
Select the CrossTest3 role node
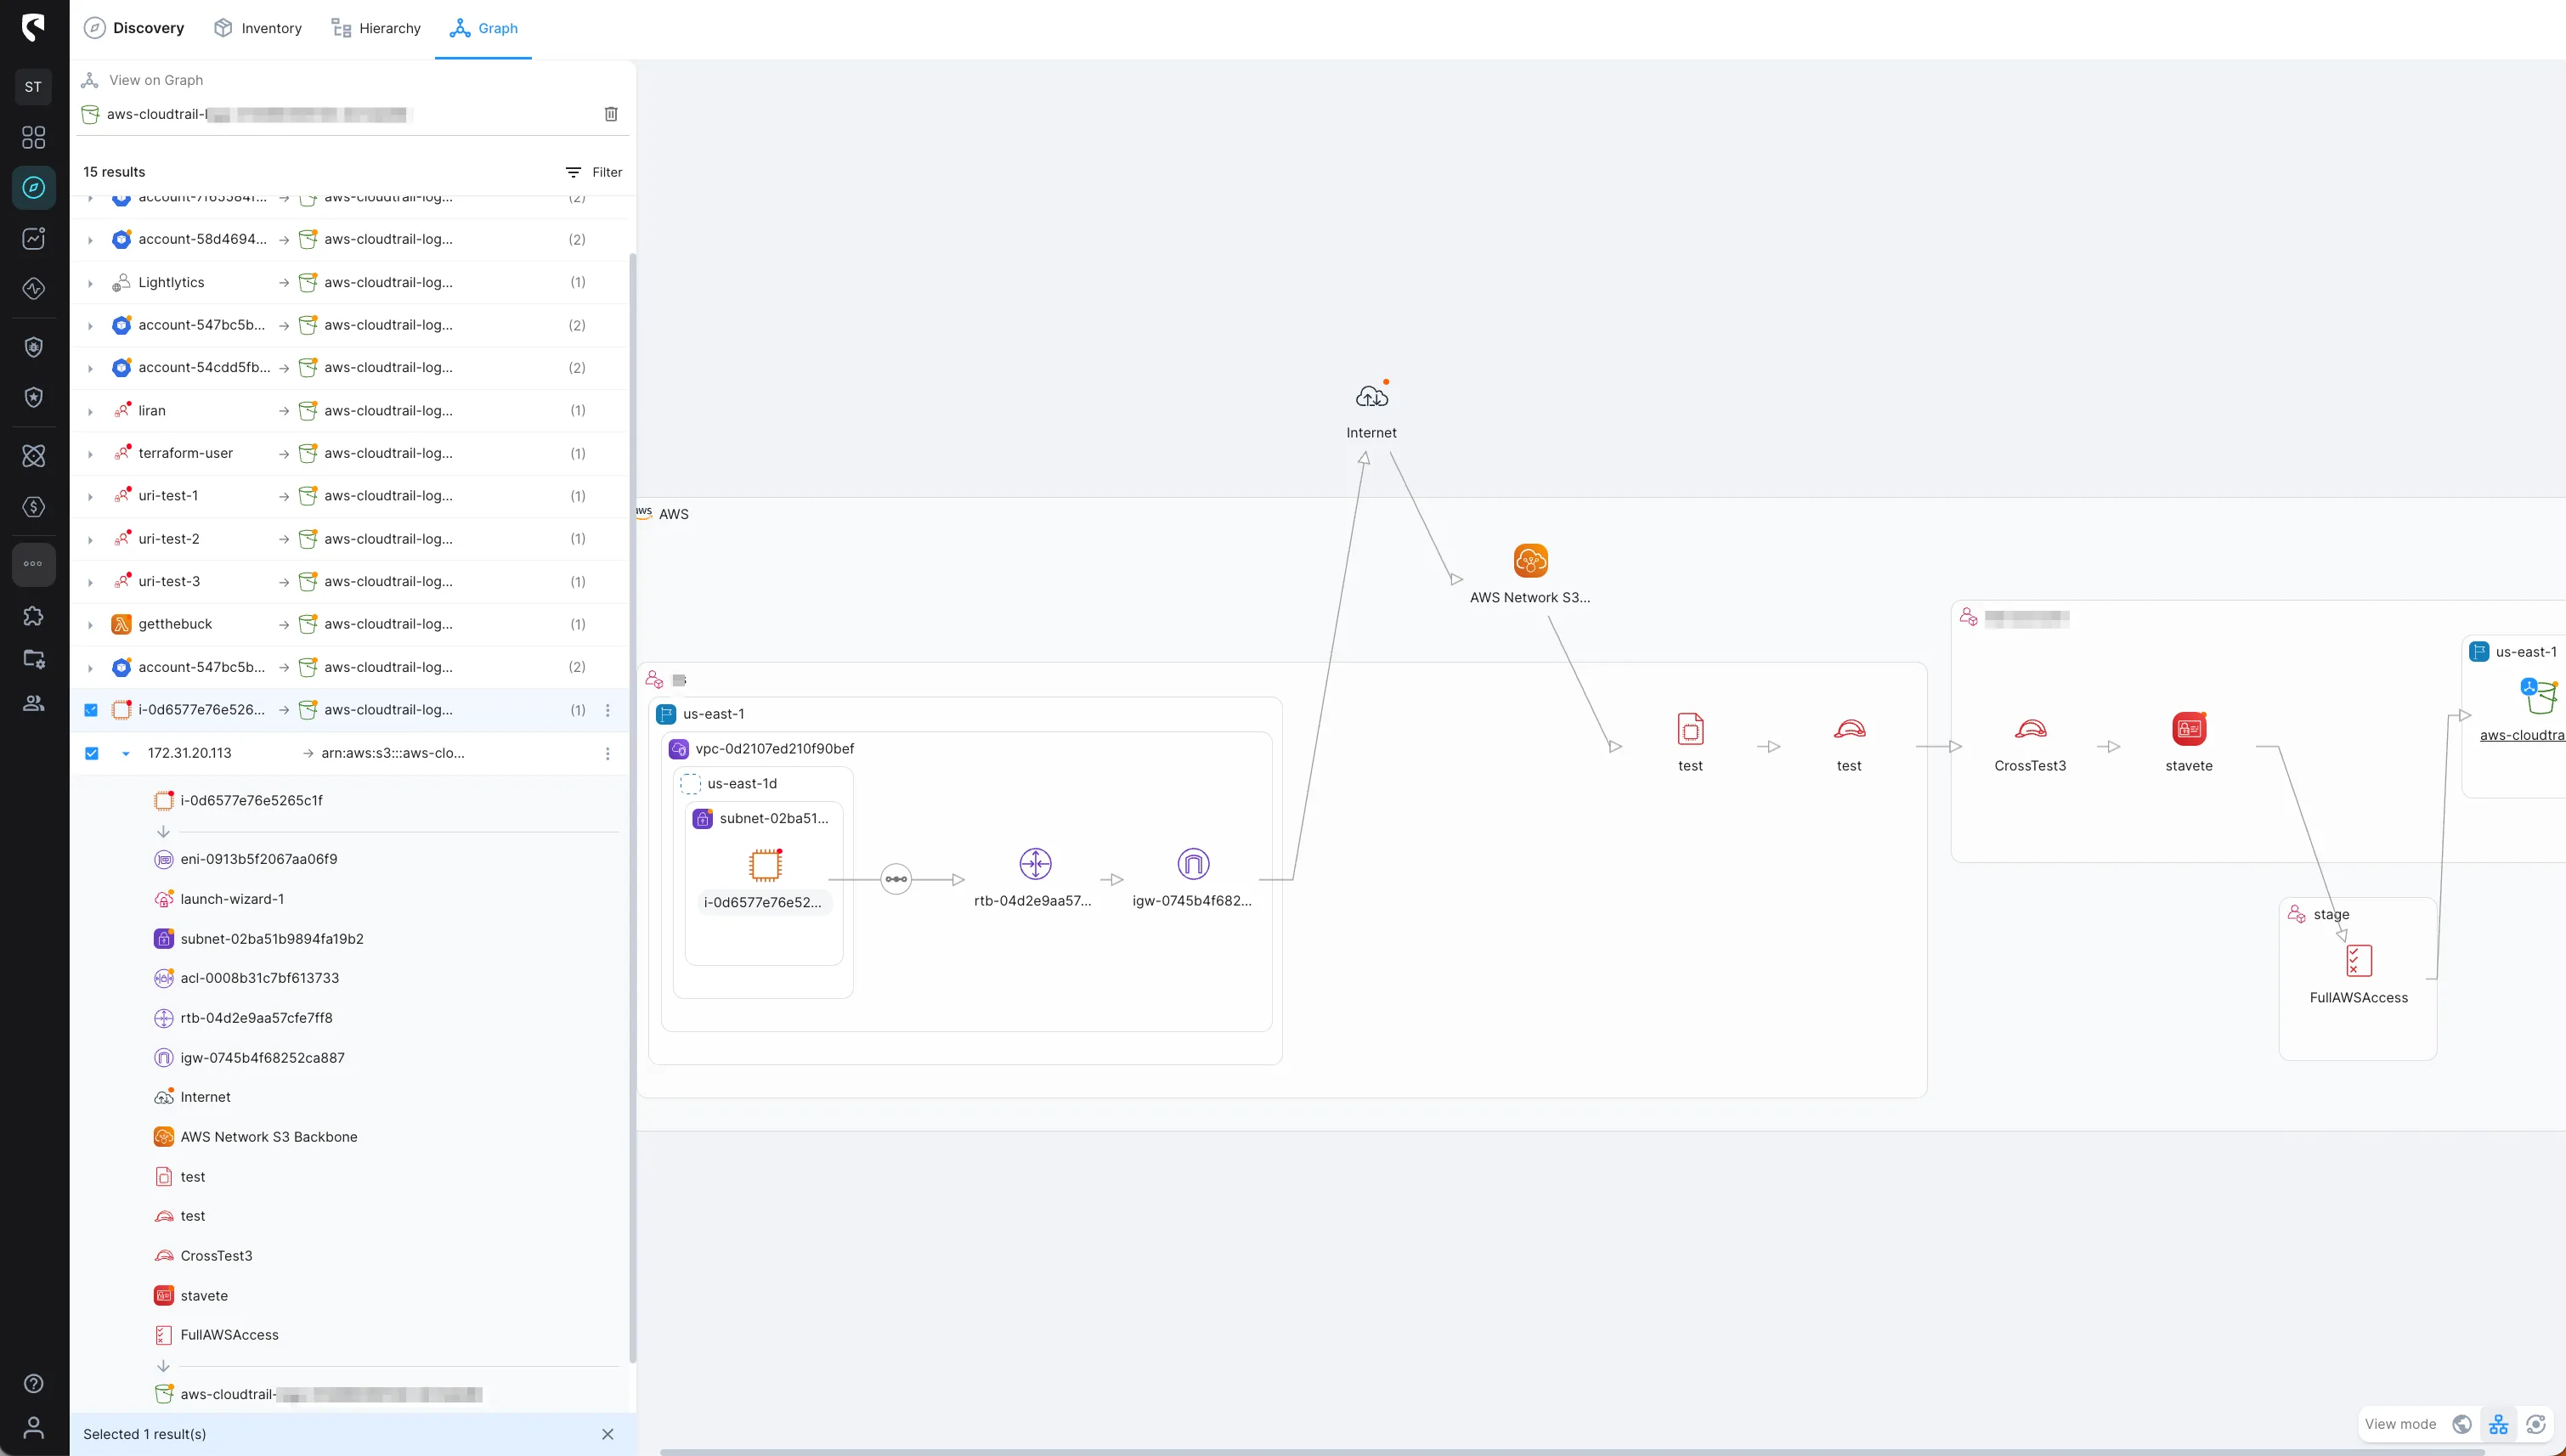(x=2030, y=729)
